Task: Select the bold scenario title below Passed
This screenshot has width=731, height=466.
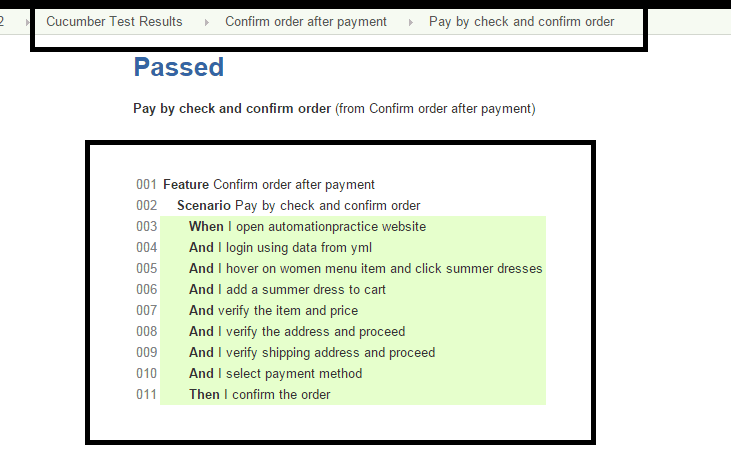Action: 231,108
